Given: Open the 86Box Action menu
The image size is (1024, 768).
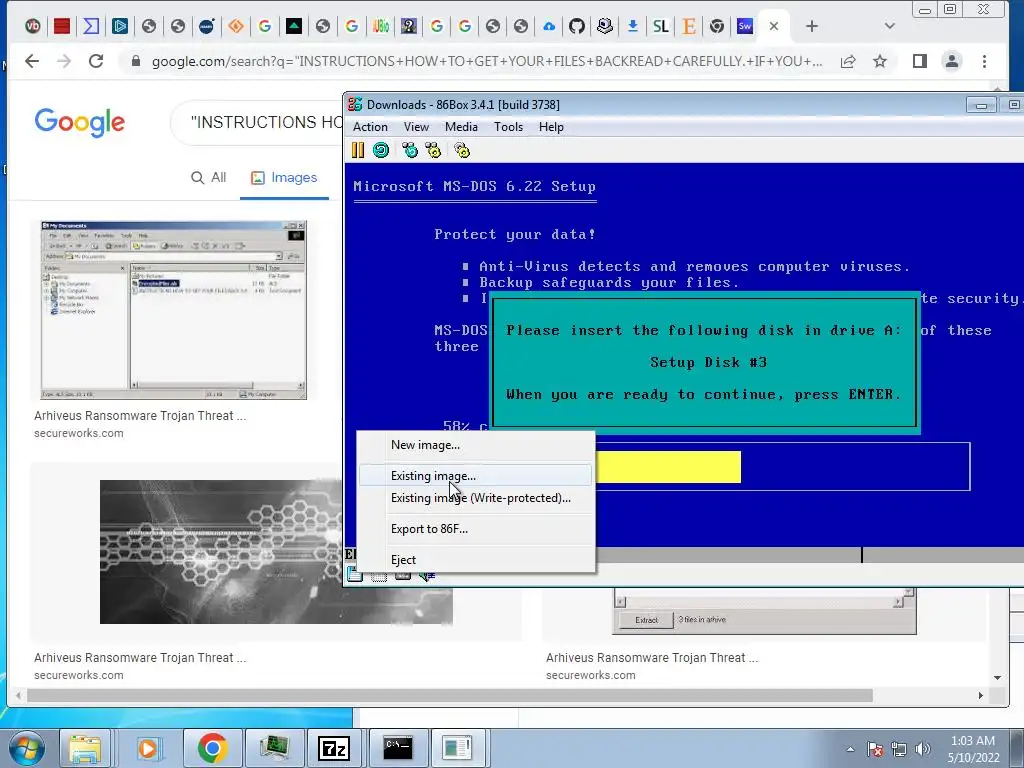Looking at the screenshot, I should [x=370, y=127].
